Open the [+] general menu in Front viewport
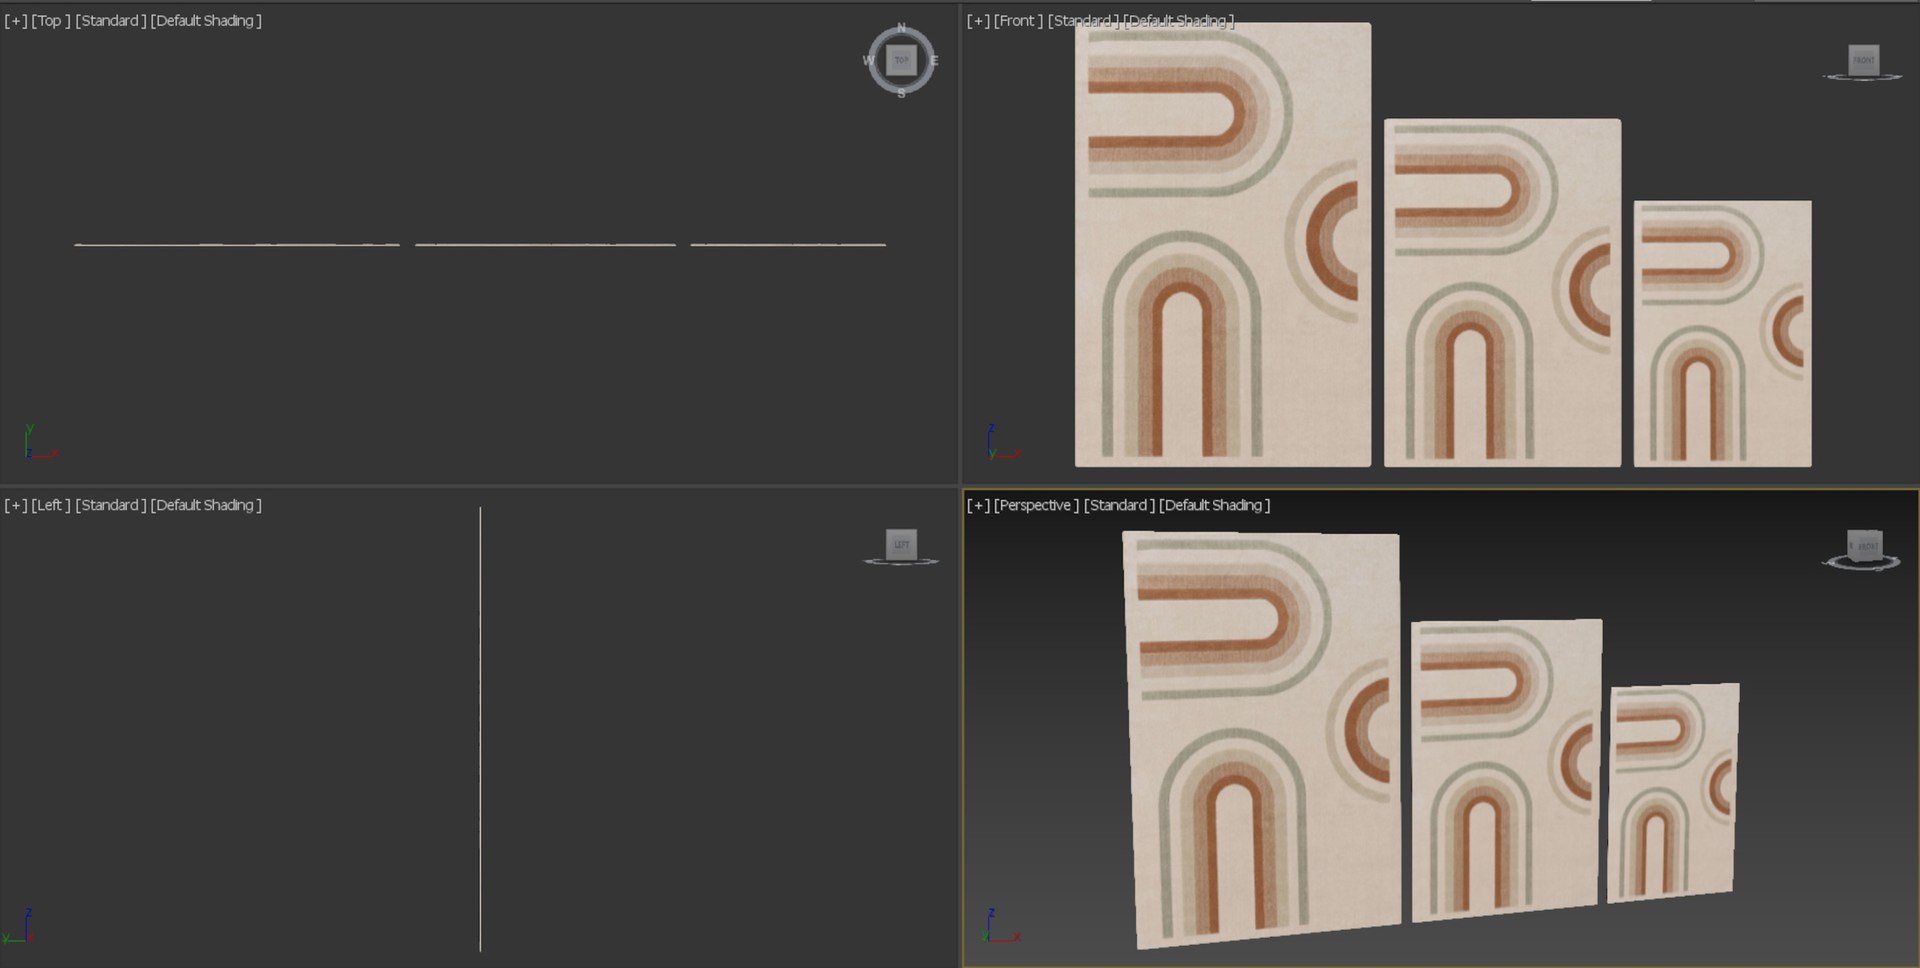The width and height of the screenshot is (1920, 968). pos(978,20)
